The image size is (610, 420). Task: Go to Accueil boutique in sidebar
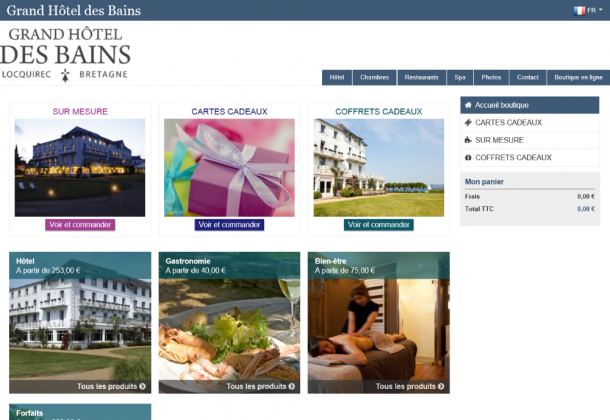coord(529,105)
